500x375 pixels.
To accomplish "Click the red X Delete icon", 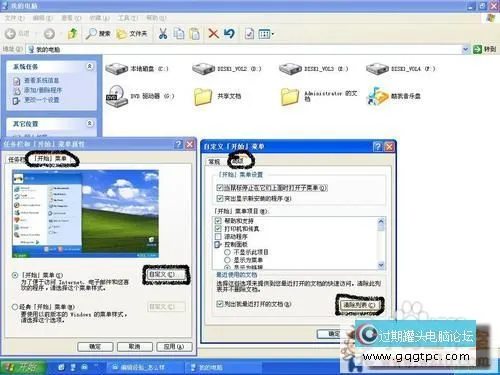I will 213,34.
